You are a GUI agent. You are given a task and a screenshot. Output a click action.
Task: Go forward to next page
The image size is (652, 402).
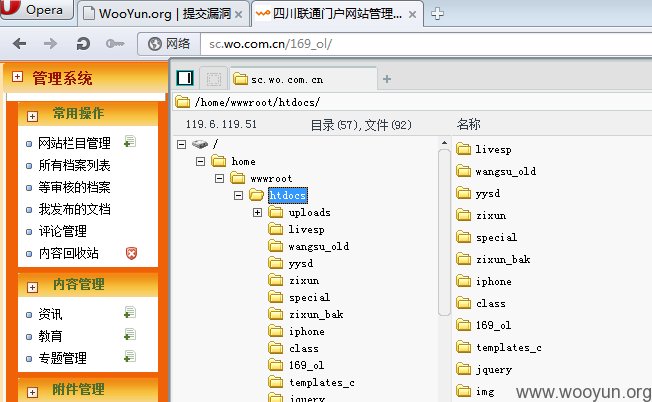click(50, 43)
